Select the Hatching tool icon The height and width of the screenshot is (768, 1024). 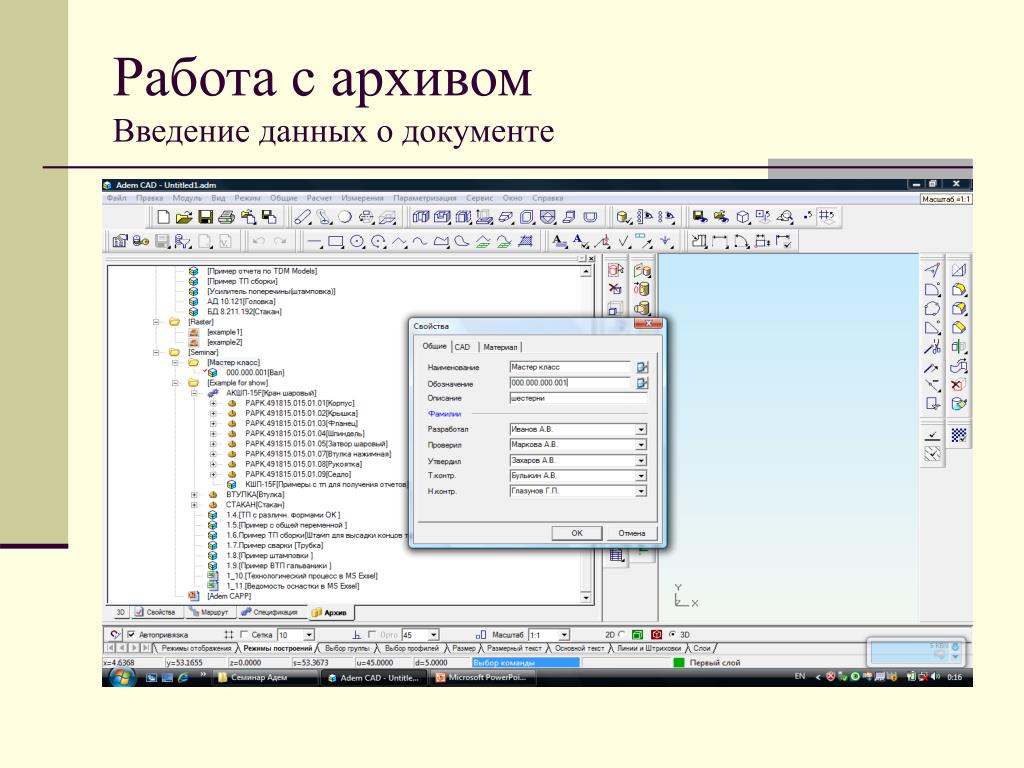[x=525, y=242]
